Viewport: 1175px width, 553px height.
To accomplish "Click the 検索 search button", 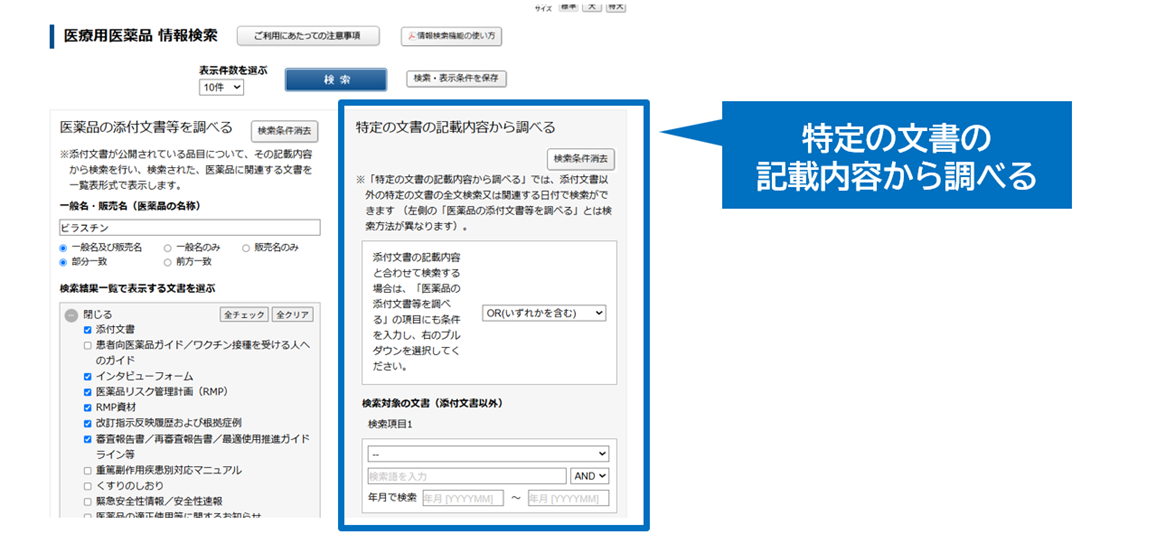I will point(336,79).
